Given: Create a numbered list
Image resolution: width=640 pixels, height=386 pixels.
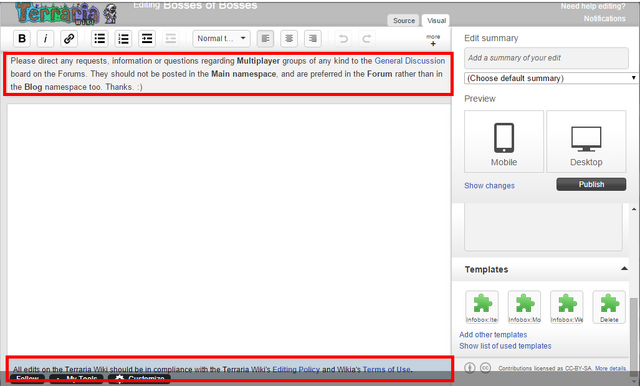Looking at the screenshot, I should [x=123, y=39].
